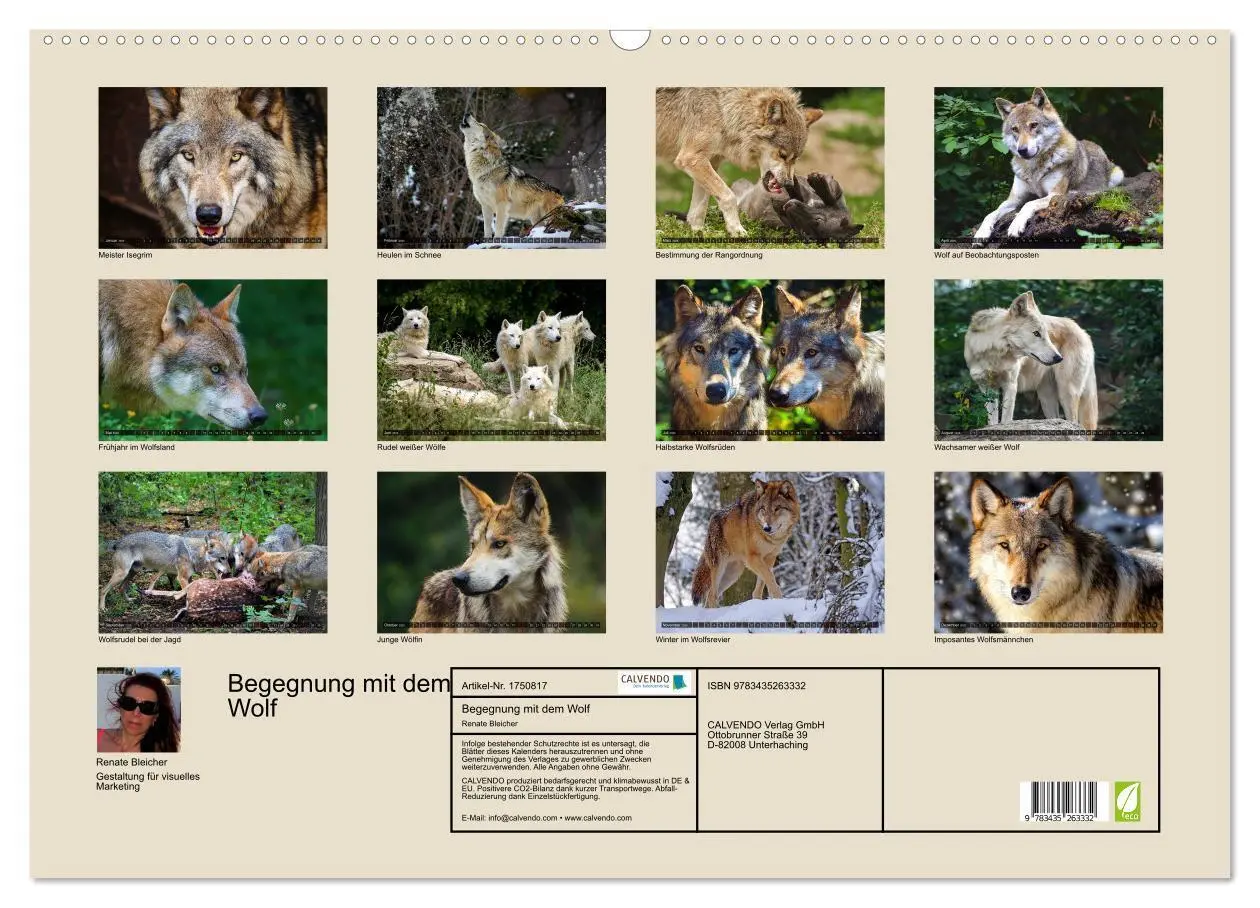Screen dimensions: 1260x908
Task: Click the CO2-Bilanz production paragraph
Action: (x=575, y=788)
